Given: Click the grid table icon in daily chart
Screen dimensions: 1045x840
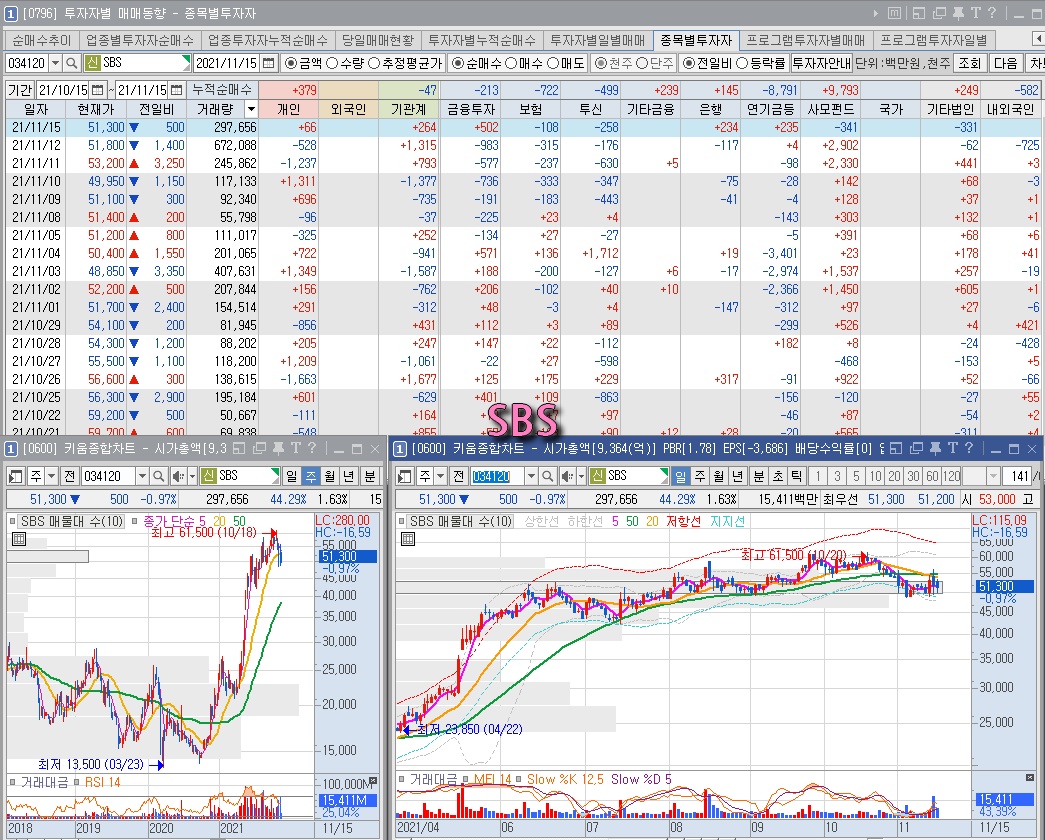Looking at the screenshot, I should 408,539.
